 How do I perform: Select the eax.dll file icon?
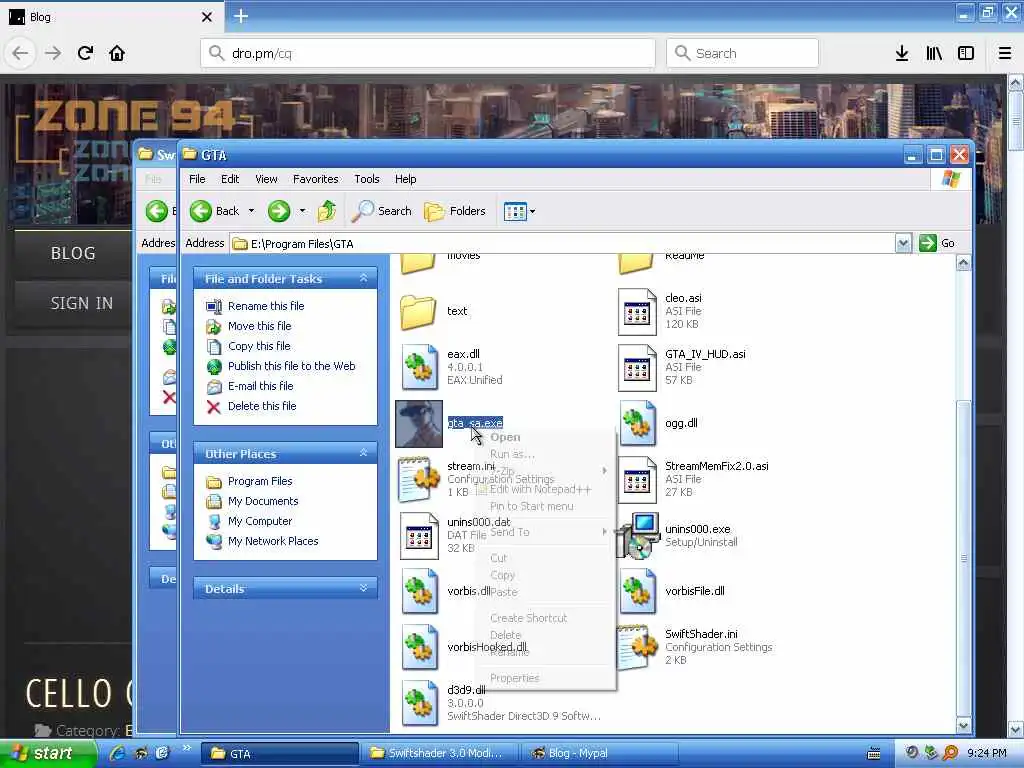419,367
